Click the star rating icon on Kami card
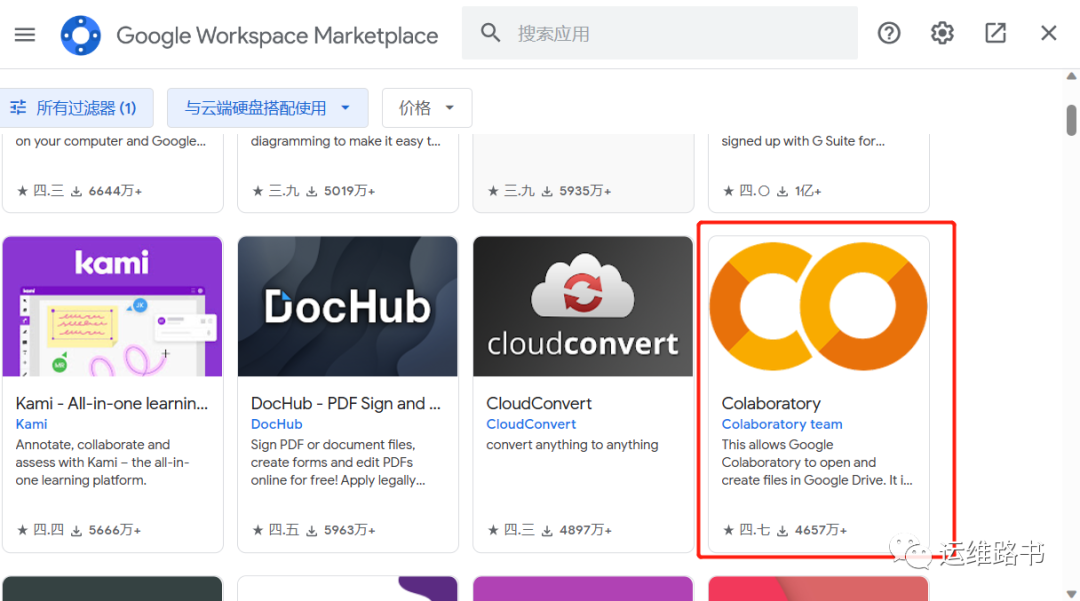 pyautogui.click(x=23, y=530)
